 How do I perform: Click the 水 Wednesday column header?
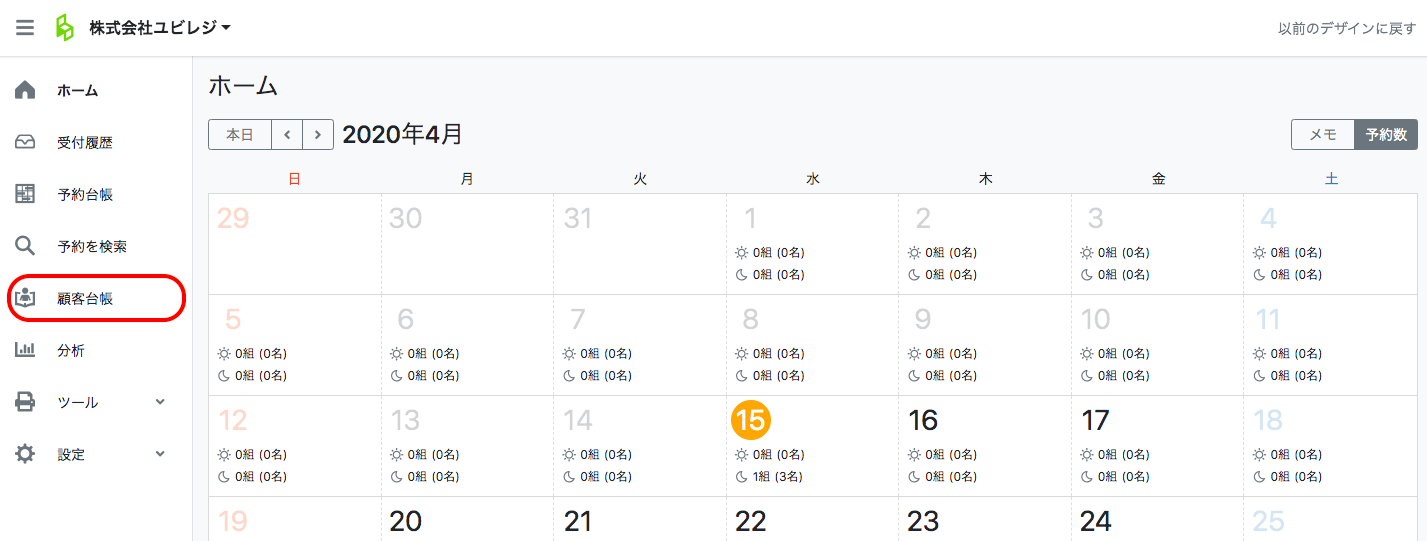click(x=813, y=179)
